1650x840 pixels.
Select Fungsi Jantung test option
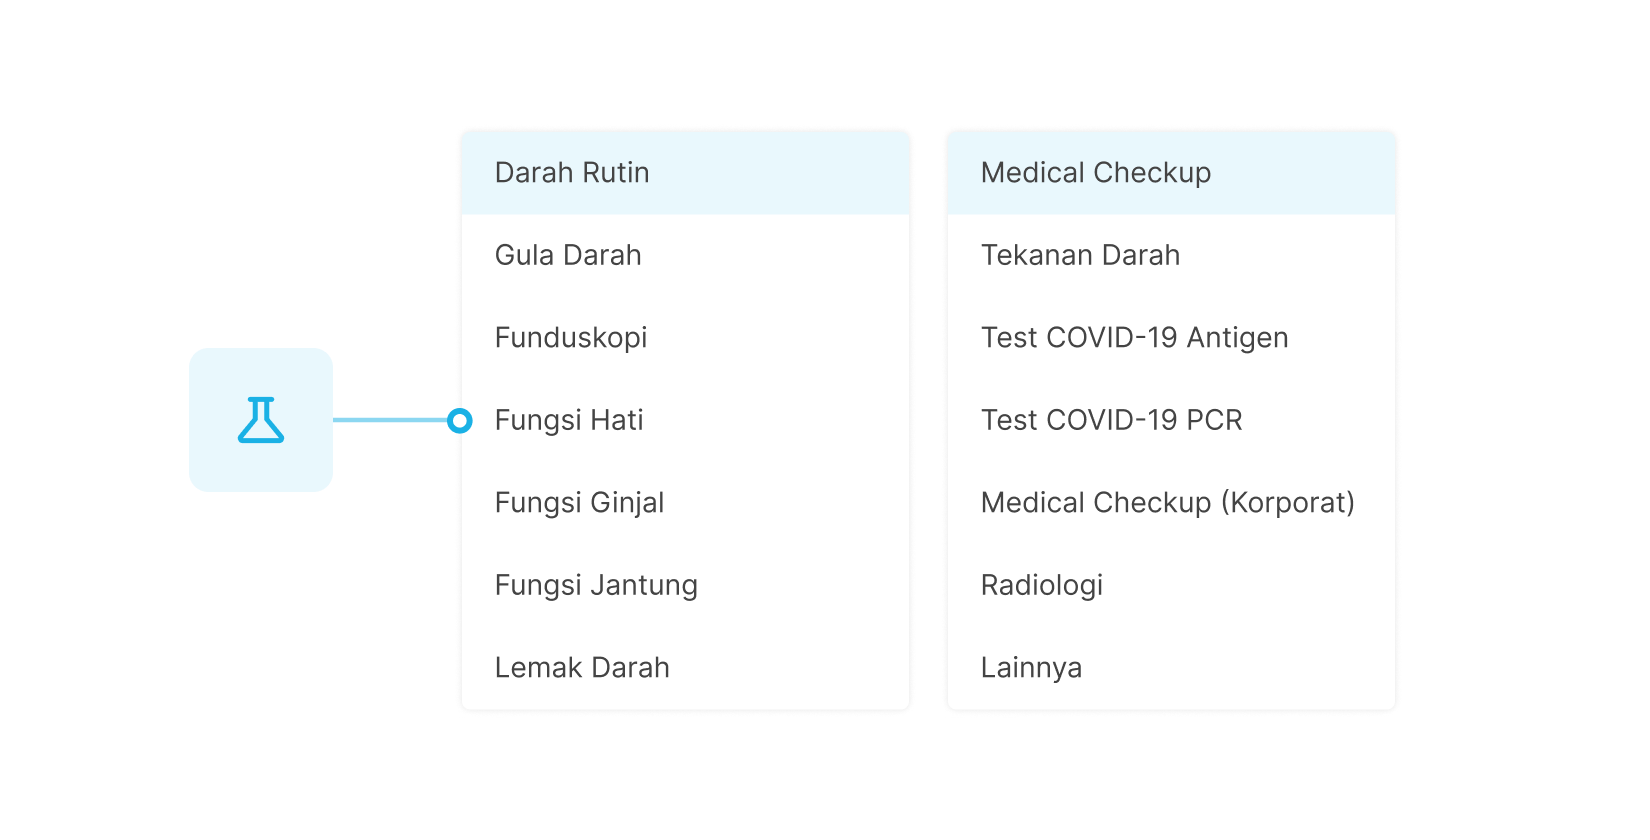point(597,585)
